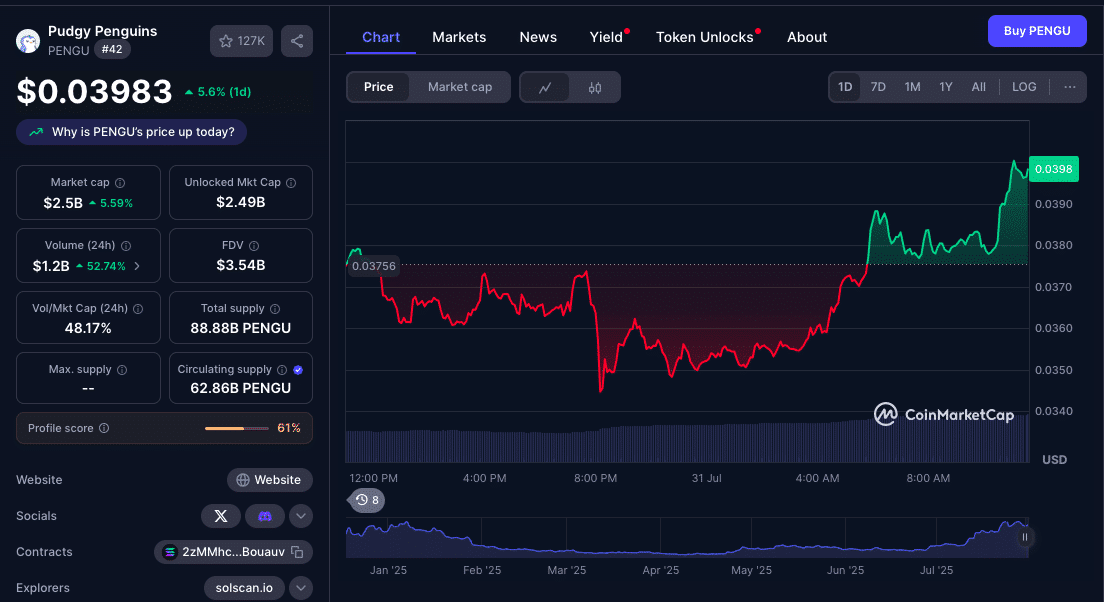Open Pudgy Penguins' X (Twitter) profile
The width and height of the screenshot is (1104, 602).
click(221, 516)
